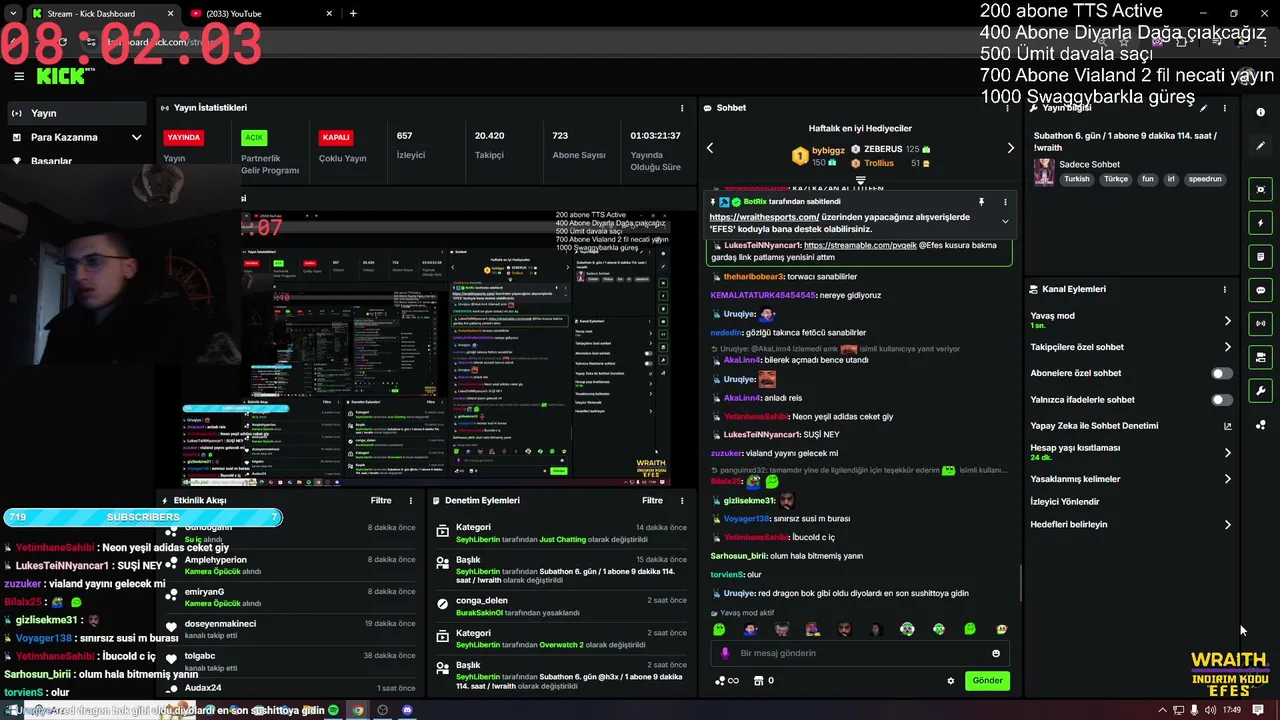Click the Kick logo

tap(61, 76)
